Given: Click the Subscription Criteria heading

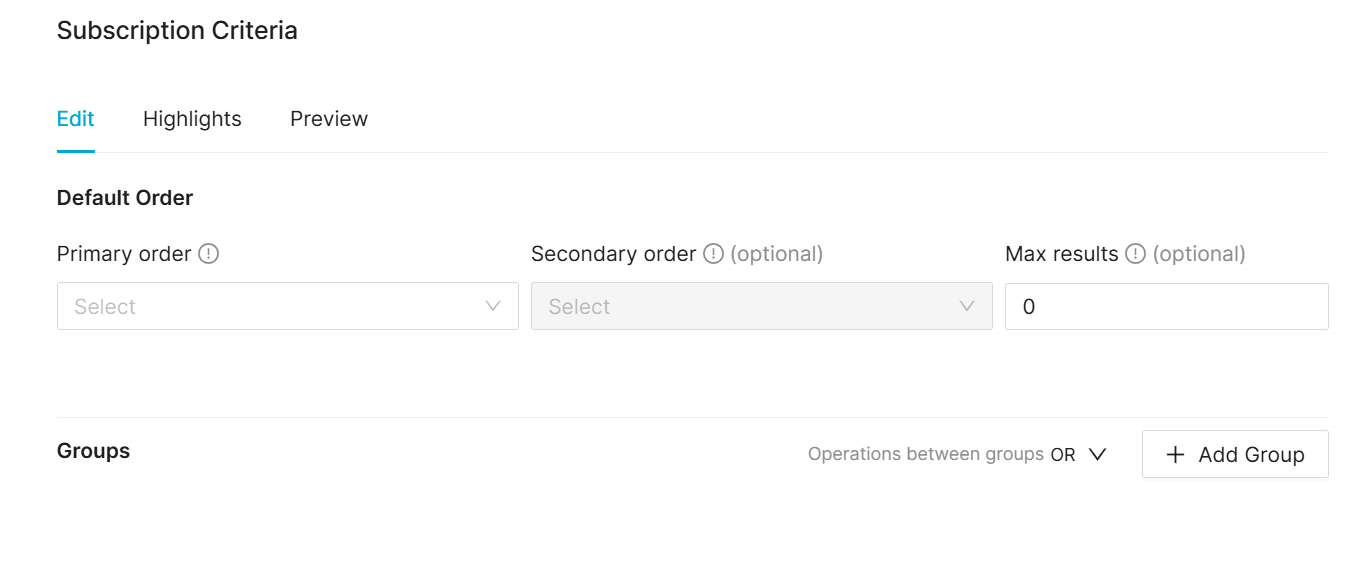Looking at the screenshot, I should 177,31.
